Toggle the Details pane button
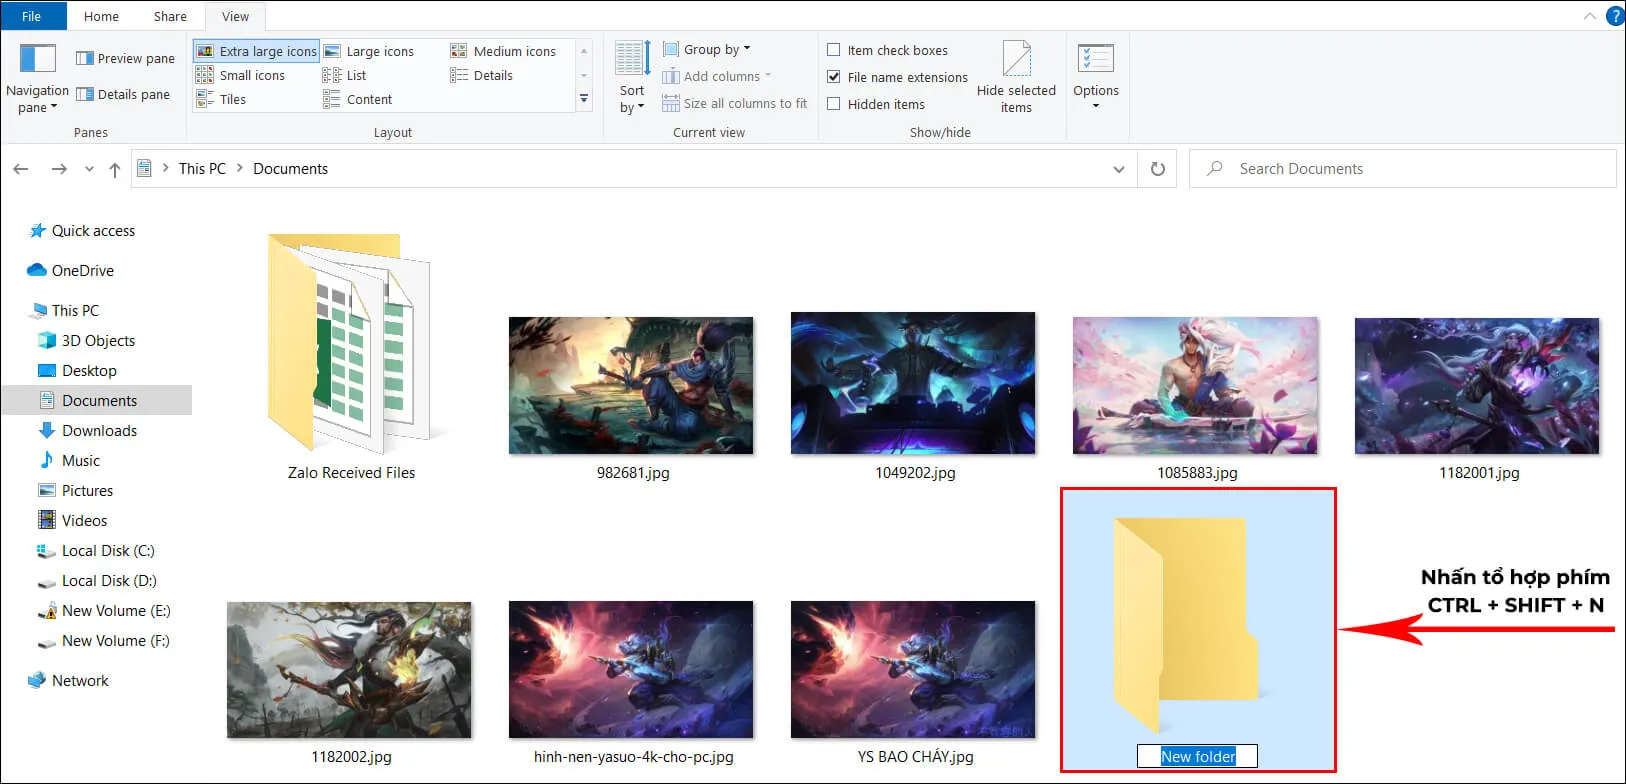This screenshot has width=1626, height=784. (124, 94)
